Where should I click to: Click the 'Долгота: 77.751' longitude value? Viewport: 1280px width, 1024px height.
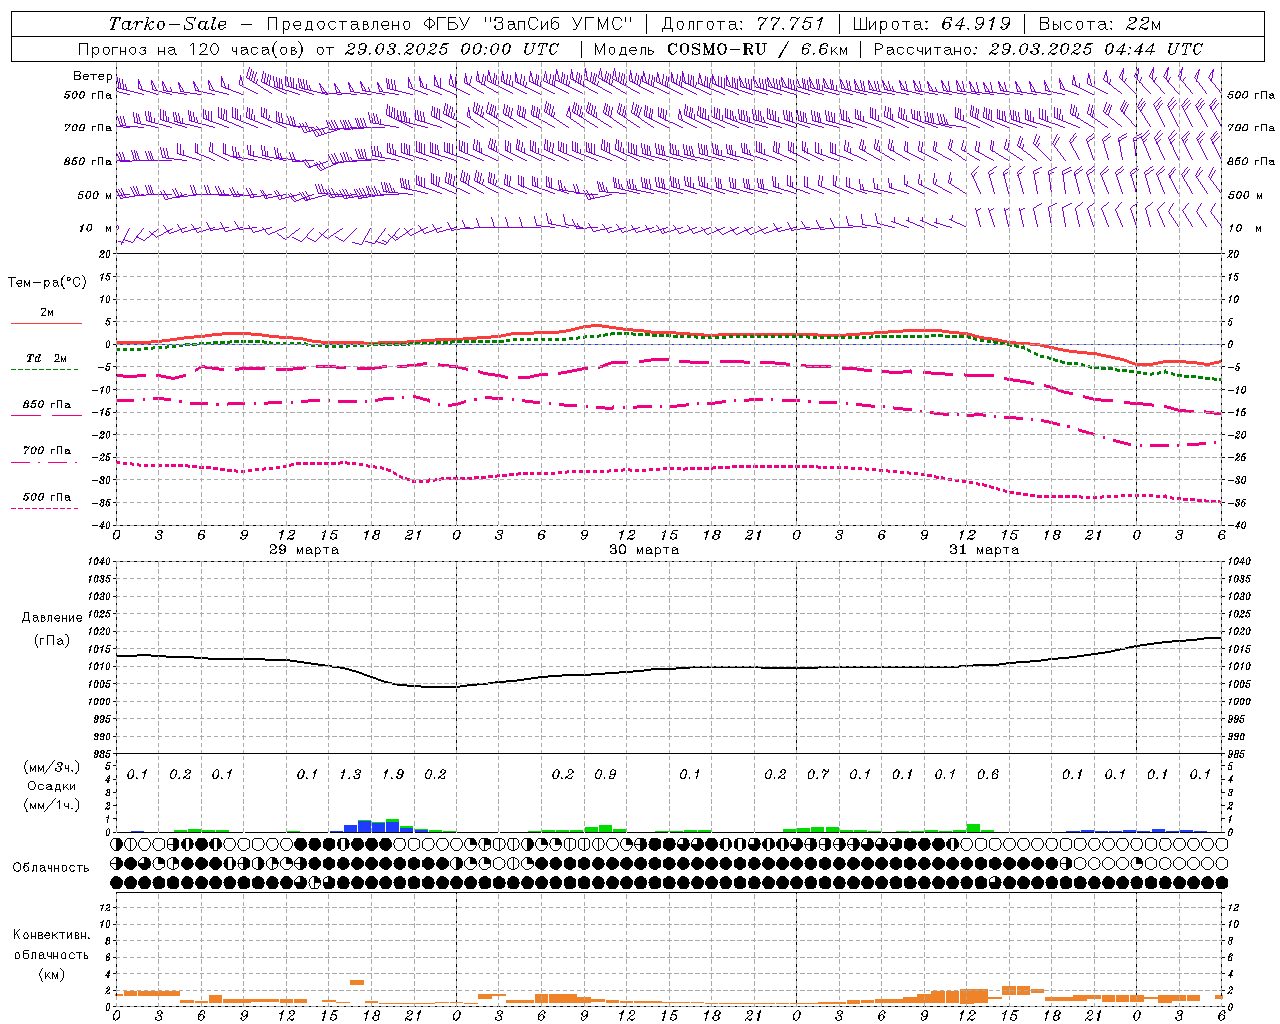[x=743, y=24]
